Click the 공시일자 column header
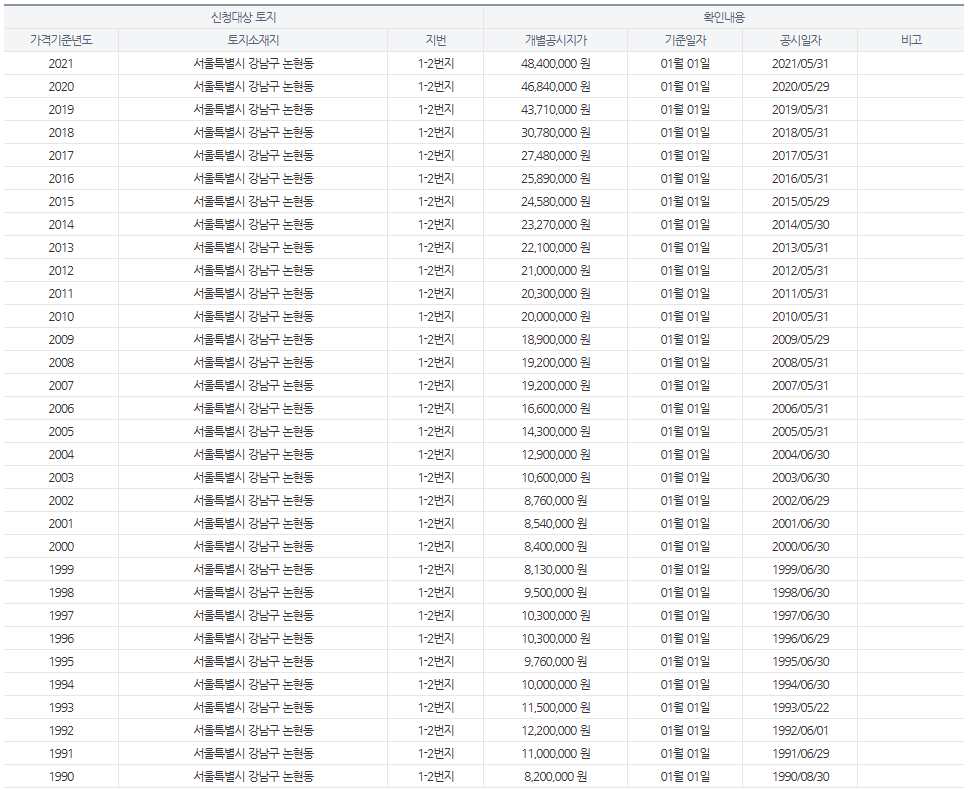Viewport: 968px width, 790px height. [x=800, y=40]
